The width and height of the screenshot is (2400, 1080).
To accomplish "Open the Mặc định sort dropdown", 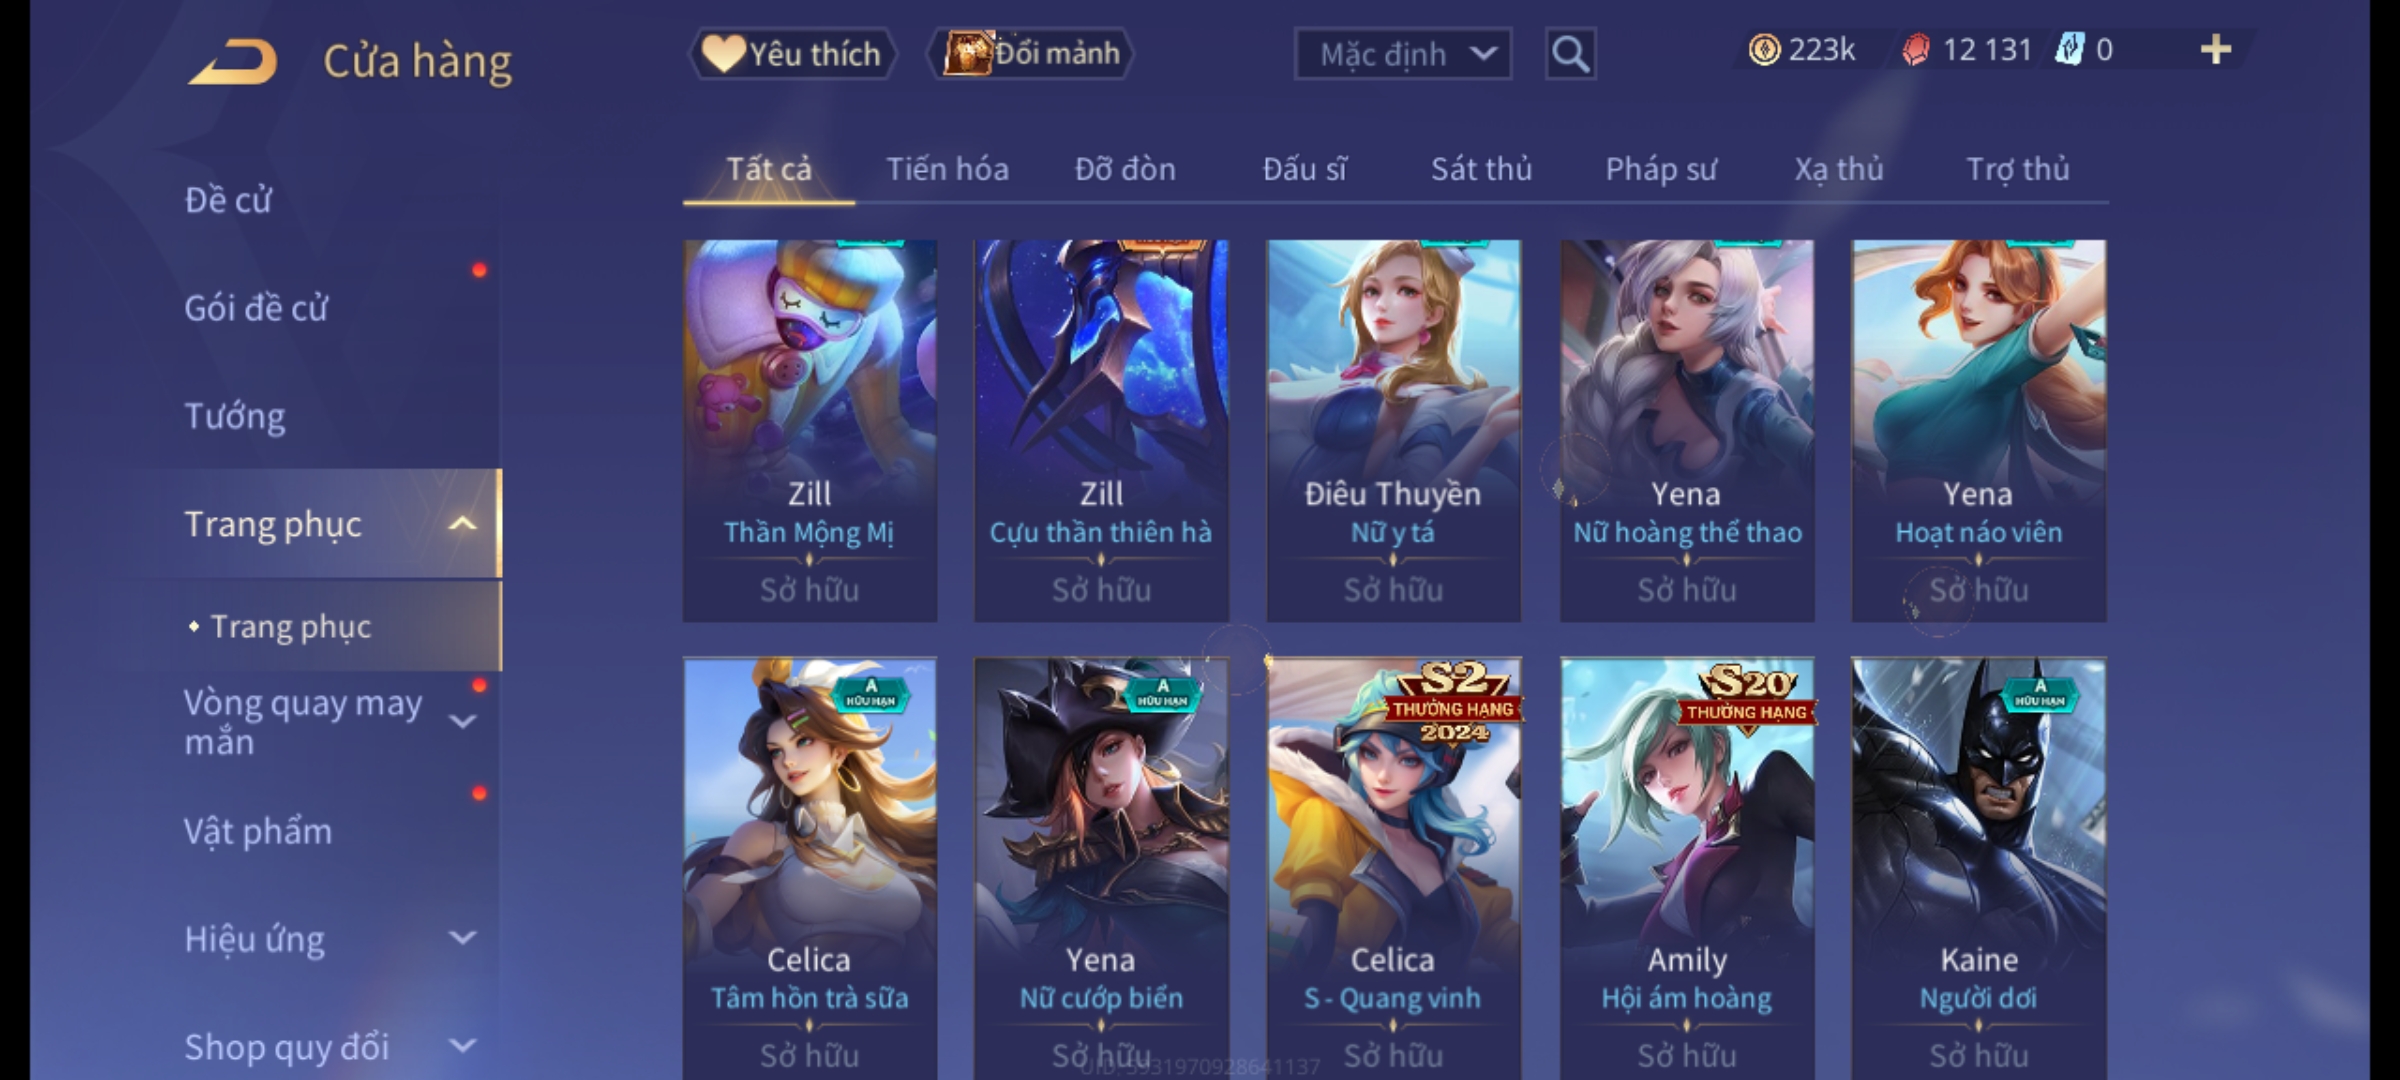I will pyautogui.click(x=1402, y=54).
